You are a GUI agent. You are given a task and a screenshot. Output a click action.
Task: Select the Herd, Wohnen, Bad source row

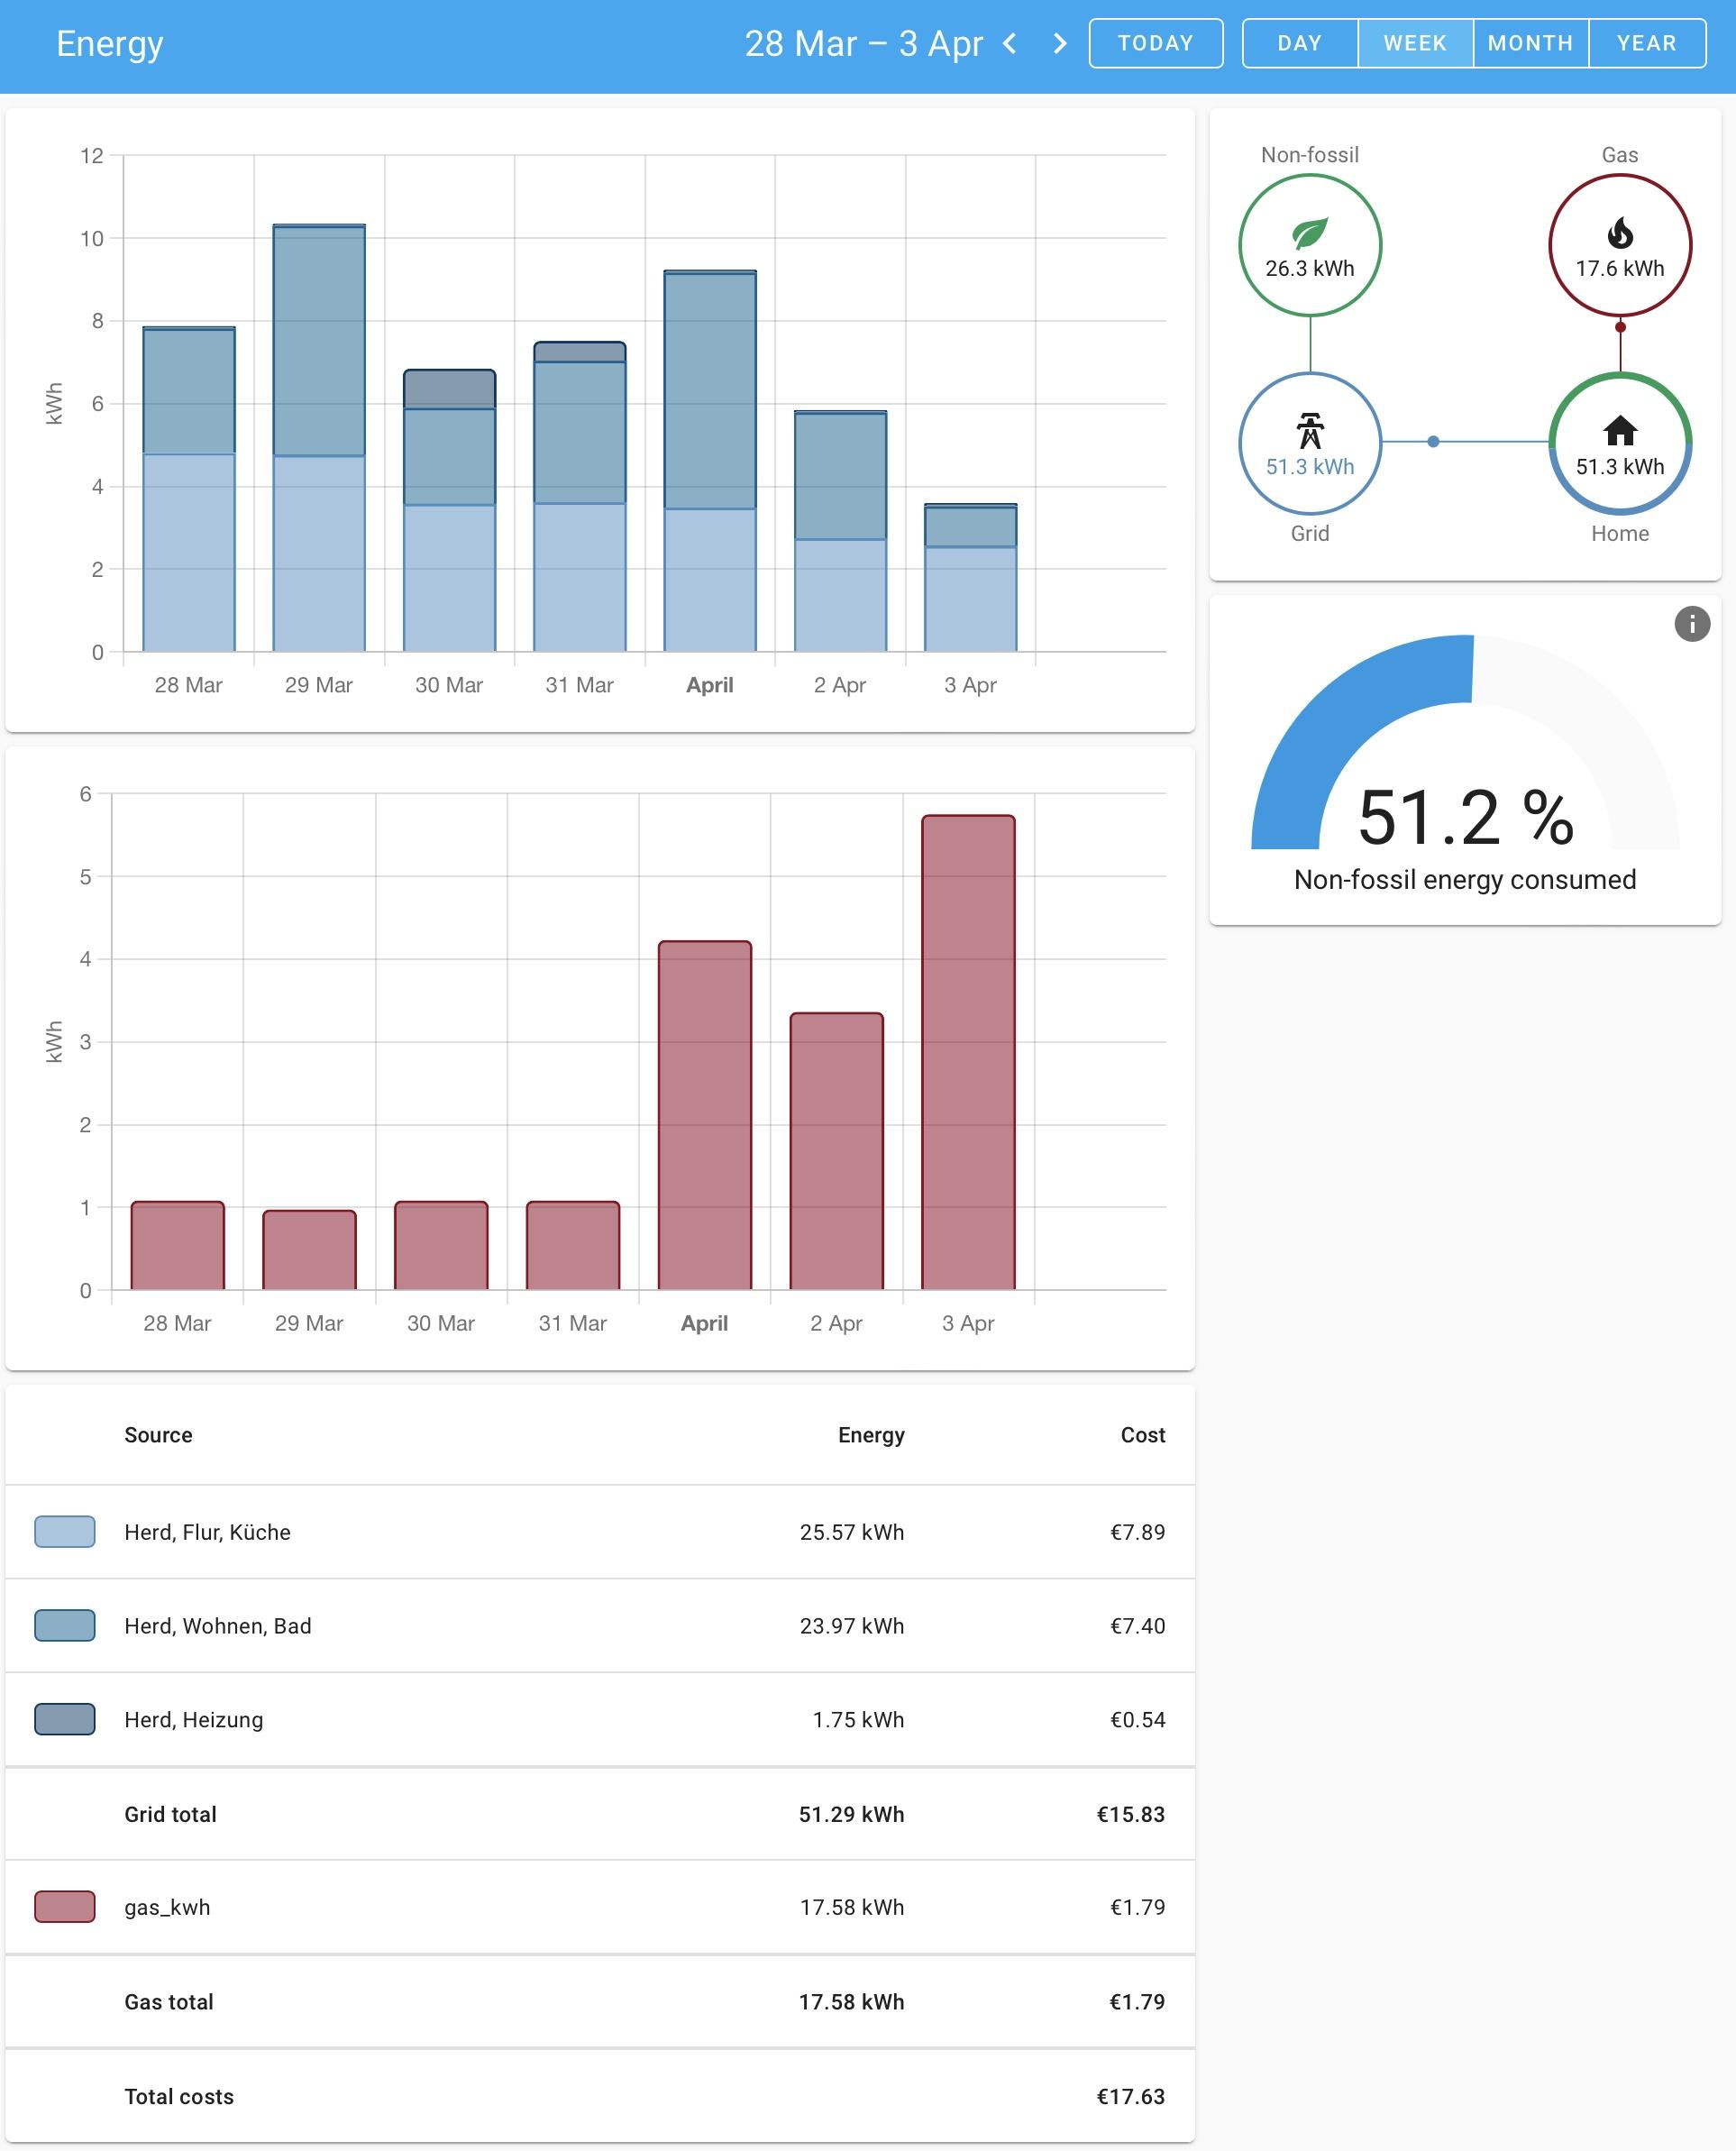[600, 1626]
